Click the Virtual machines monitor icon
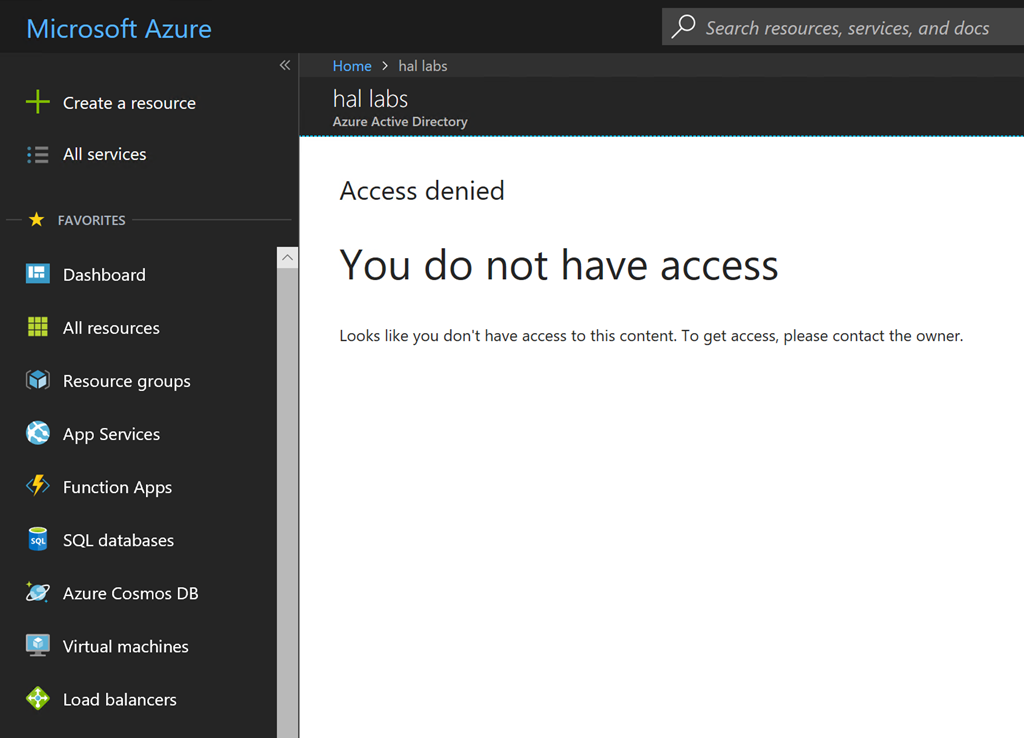1024x738 pixels. click(37, 646)
